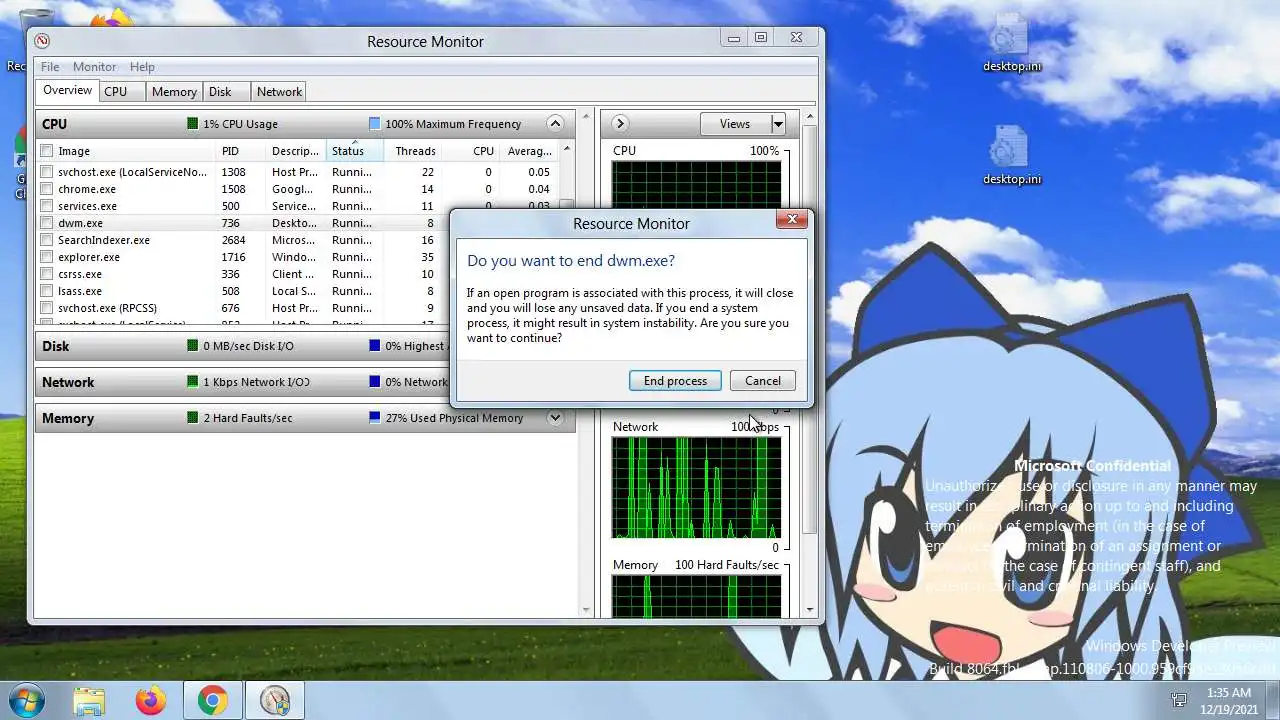The height and width of the screenshot is (720, 1280).
Task: Click blue Used Physical Memory indicator
Action: 375,418
